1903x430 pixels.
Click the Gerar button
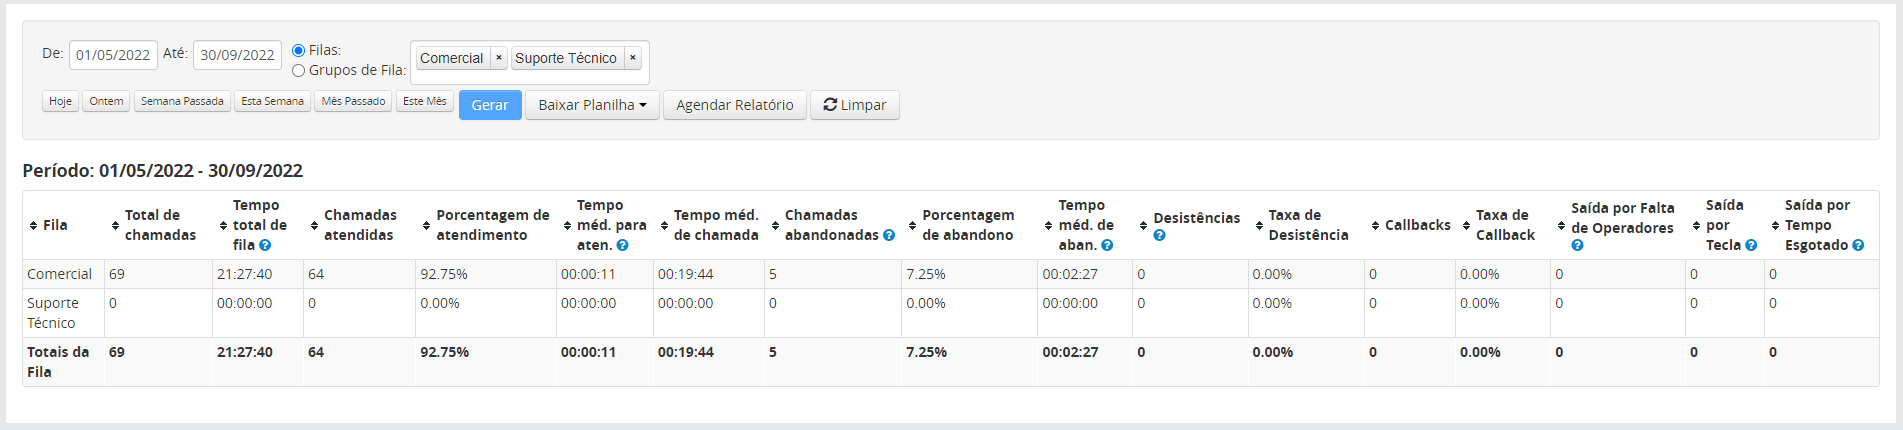(490, 105)
